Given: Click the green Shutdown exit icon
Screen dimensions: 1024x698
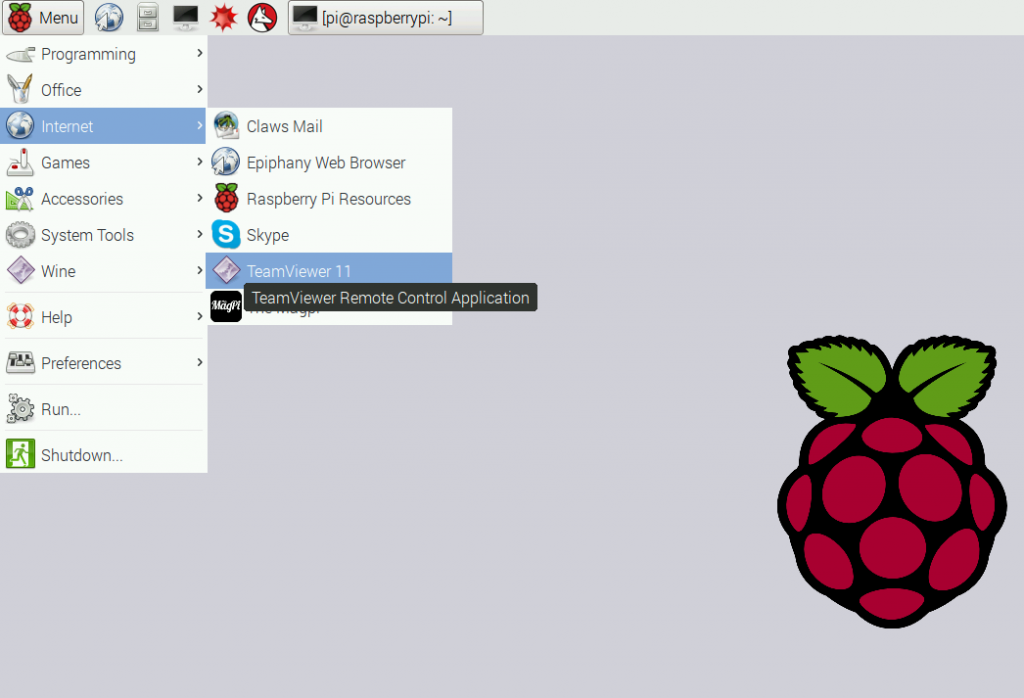Looking at the screenshot, I should 20,454.
